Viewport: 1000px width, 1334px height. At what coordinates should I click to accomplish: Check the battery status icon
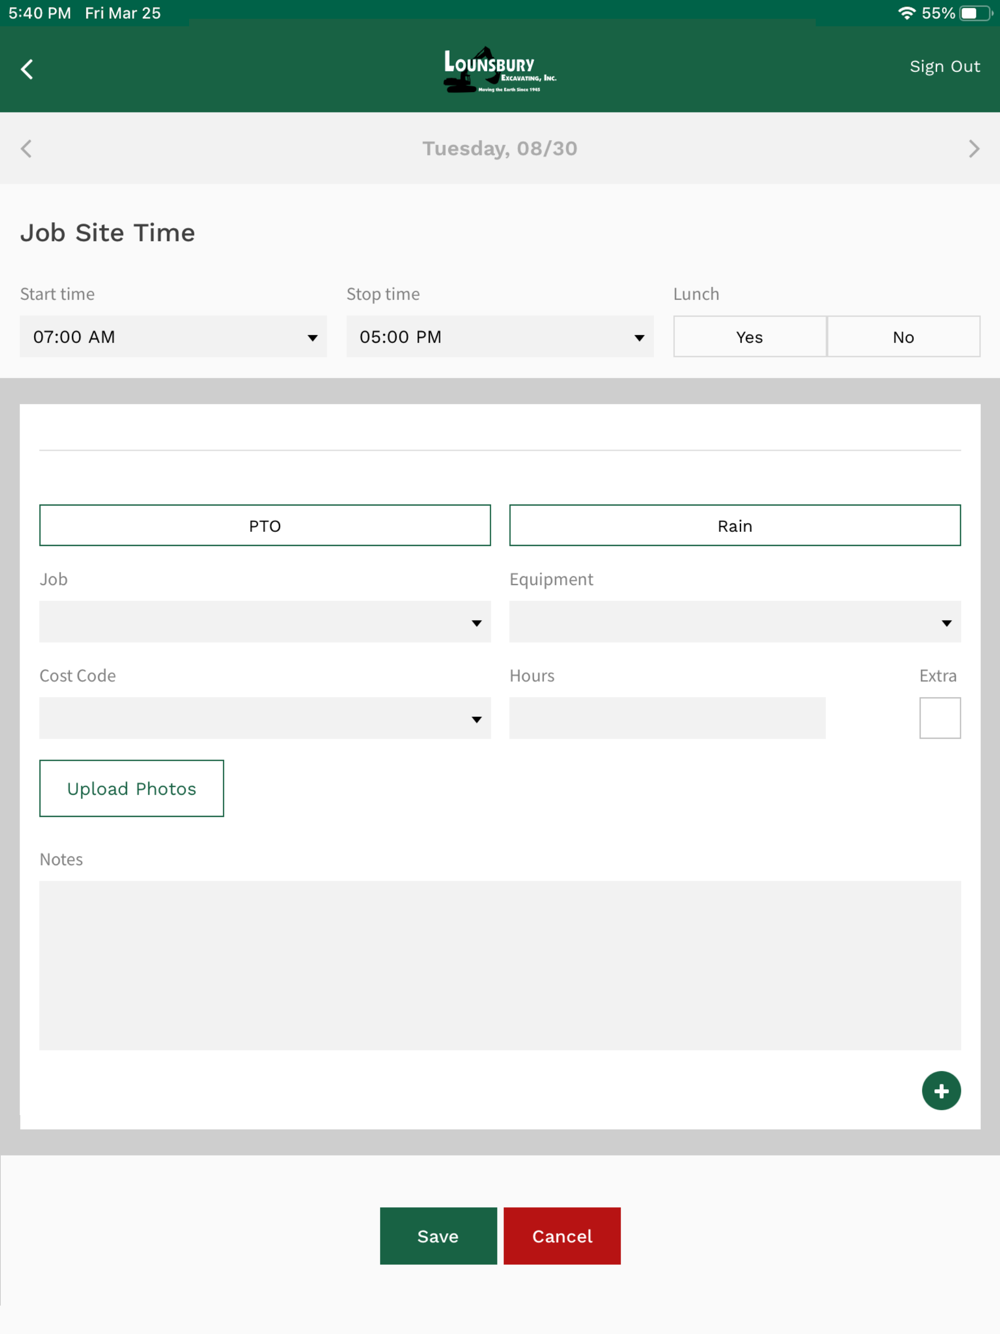[975, 13]
